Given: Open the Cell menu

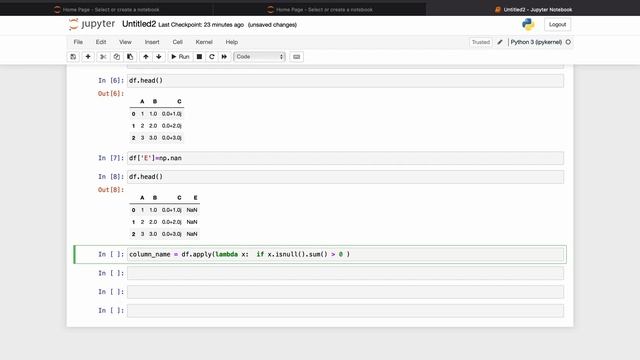Looking at the screenshot, I should pyautogui.click(x=178, y=42).
